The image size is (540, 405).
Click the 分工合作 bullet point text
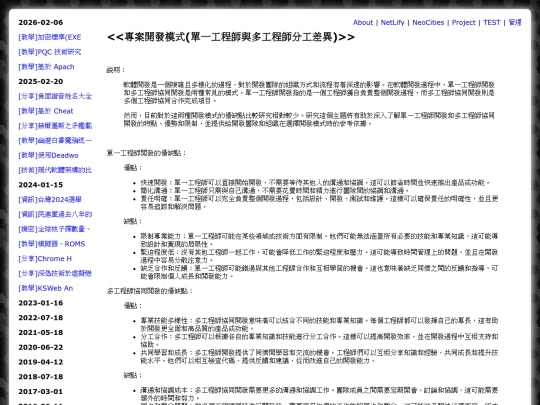319,340
